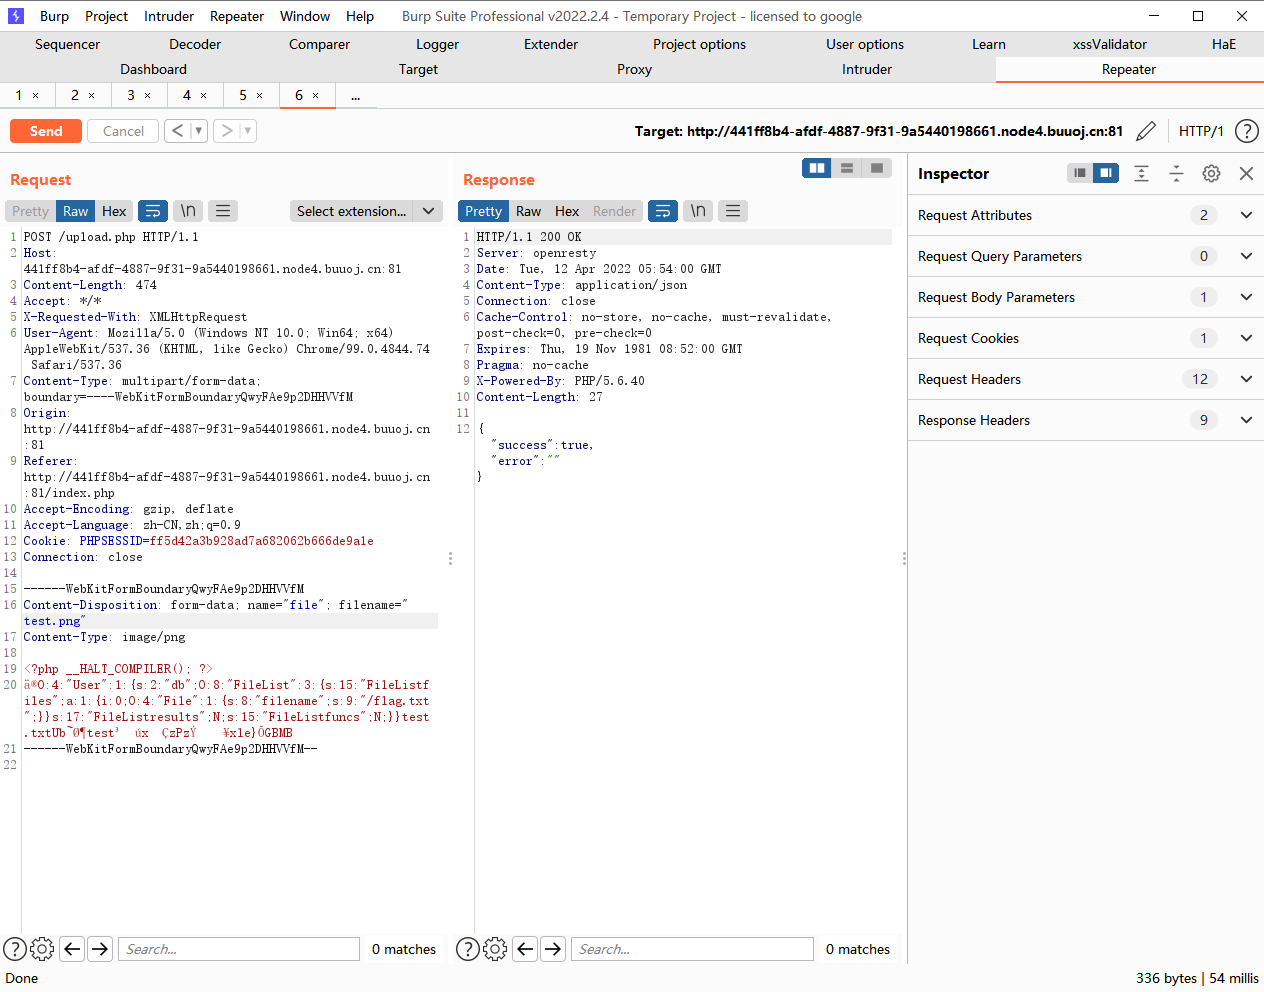Open the Intruder menu
1264x992 pixels.
[169, 16]
